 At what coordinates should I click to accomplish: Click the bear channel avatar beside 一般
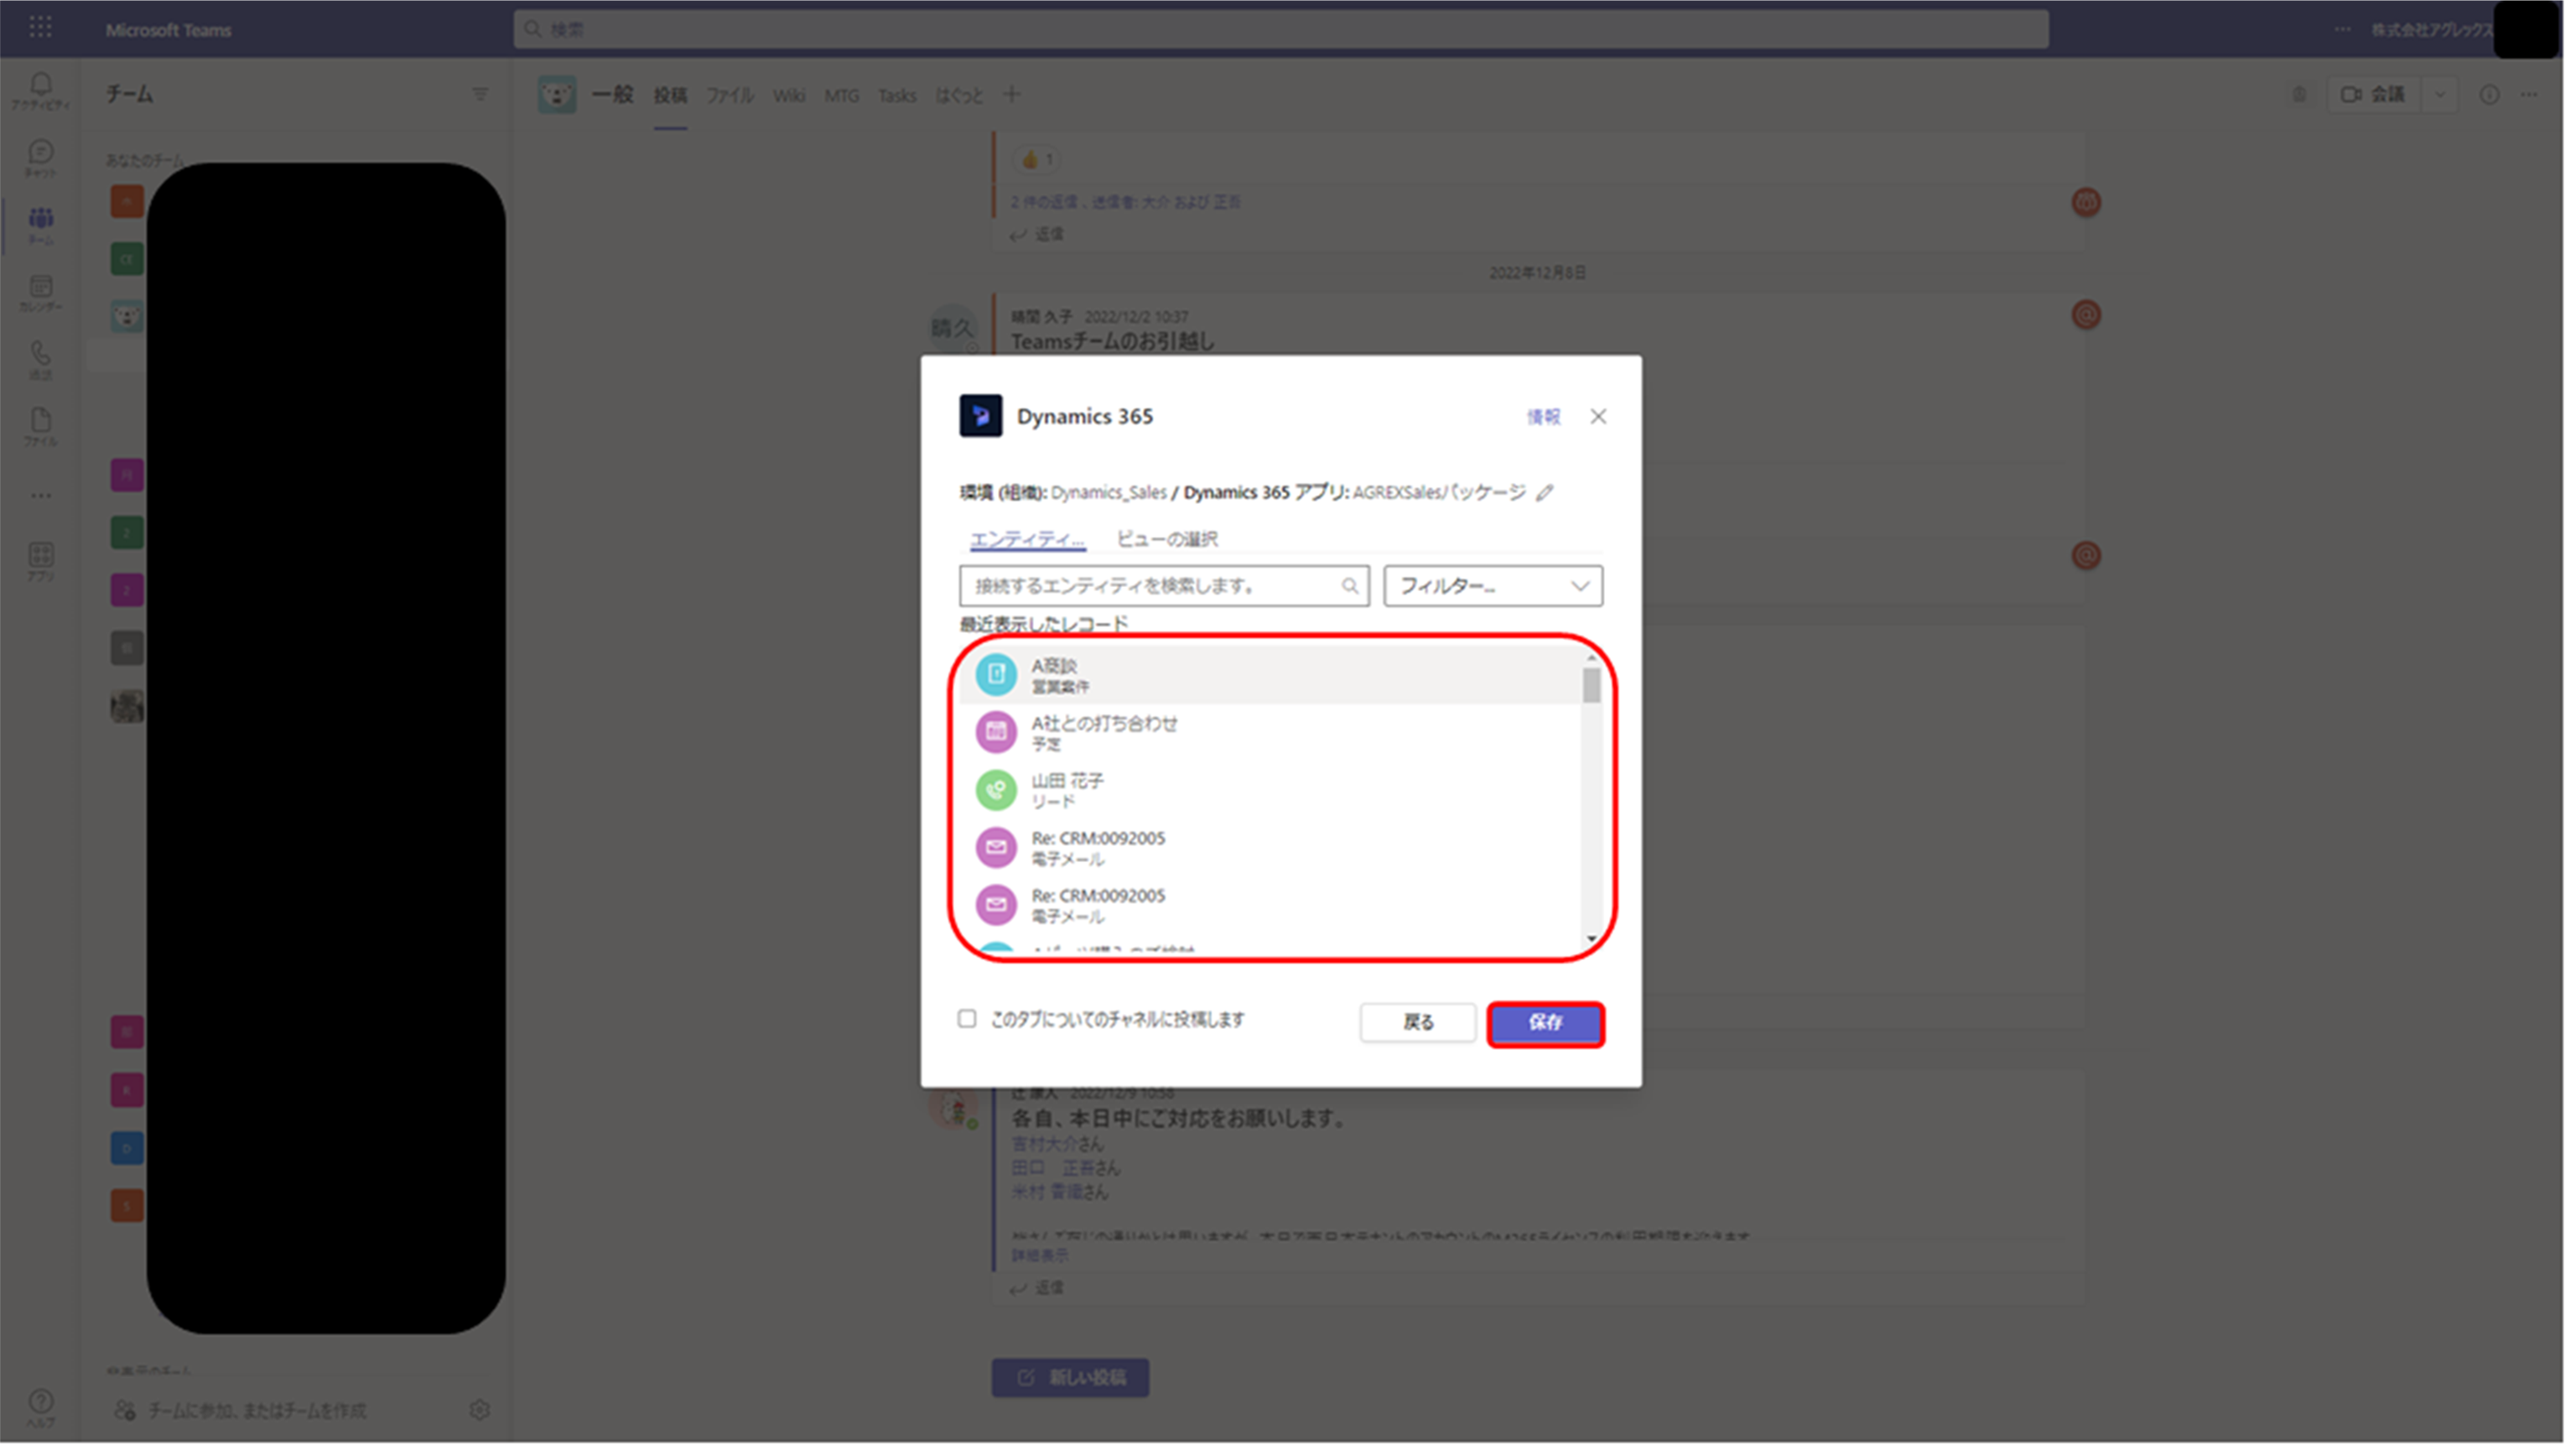[x=557, y=95]
